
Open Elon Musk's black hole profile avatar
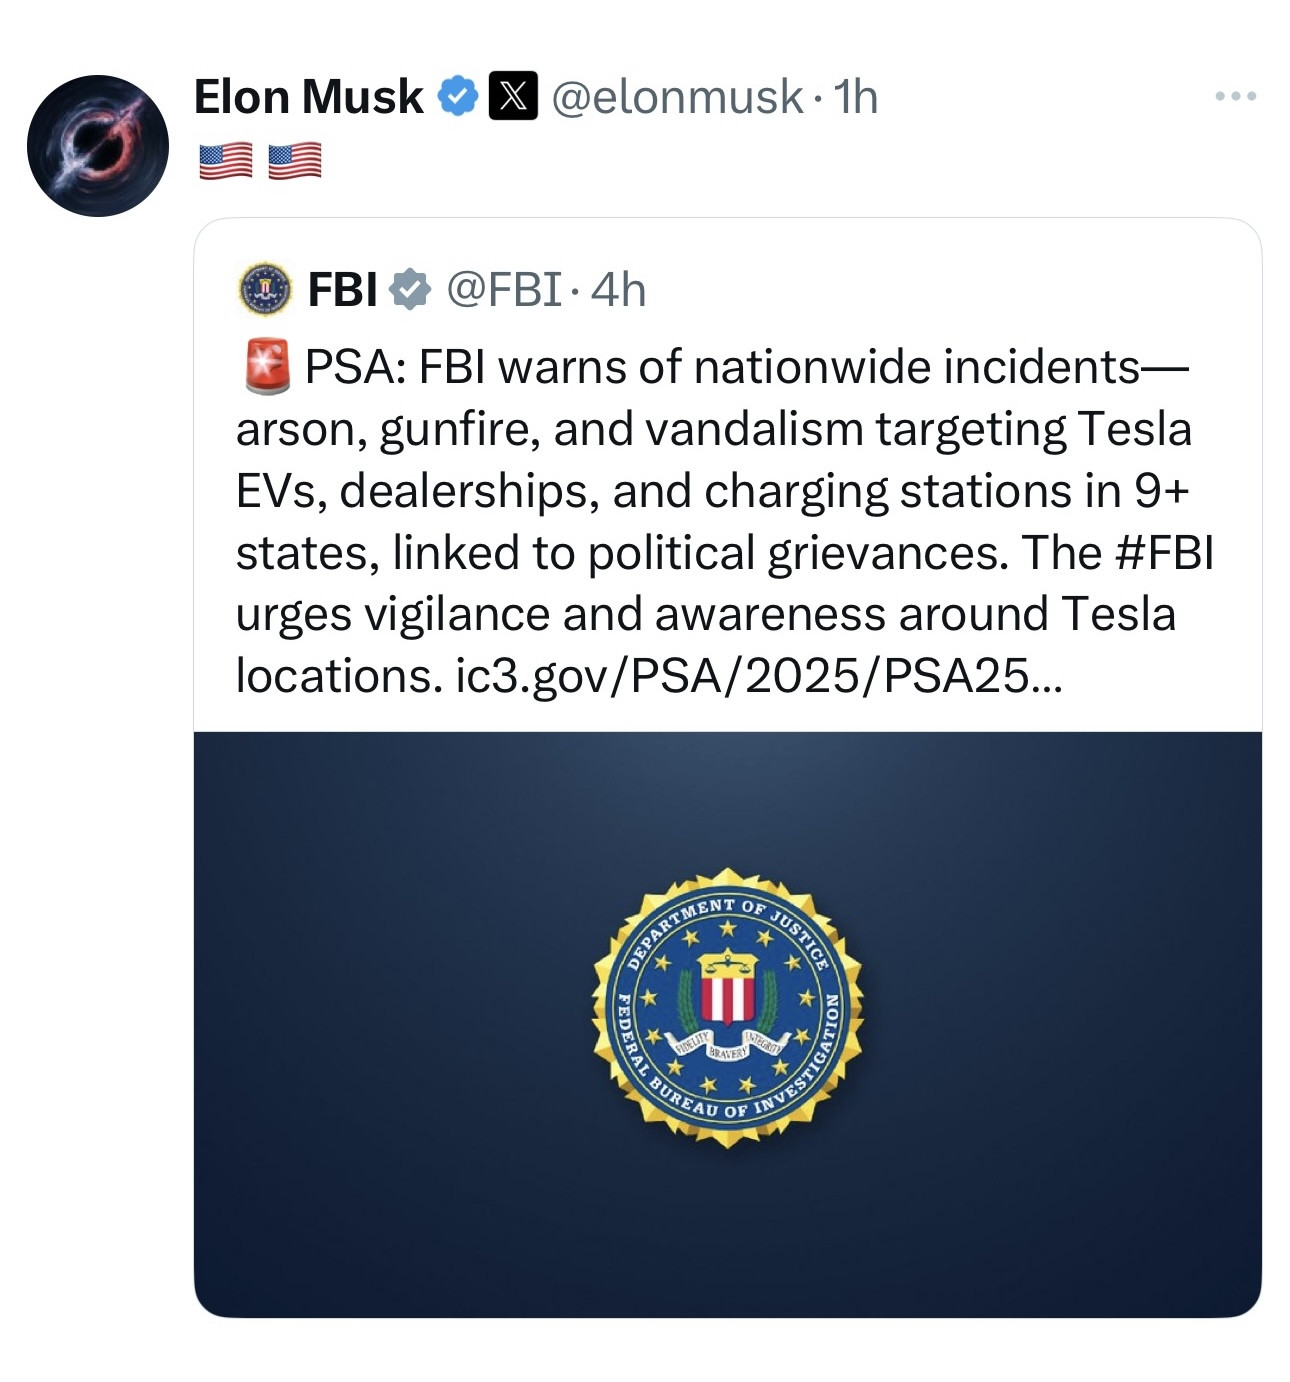98,146
